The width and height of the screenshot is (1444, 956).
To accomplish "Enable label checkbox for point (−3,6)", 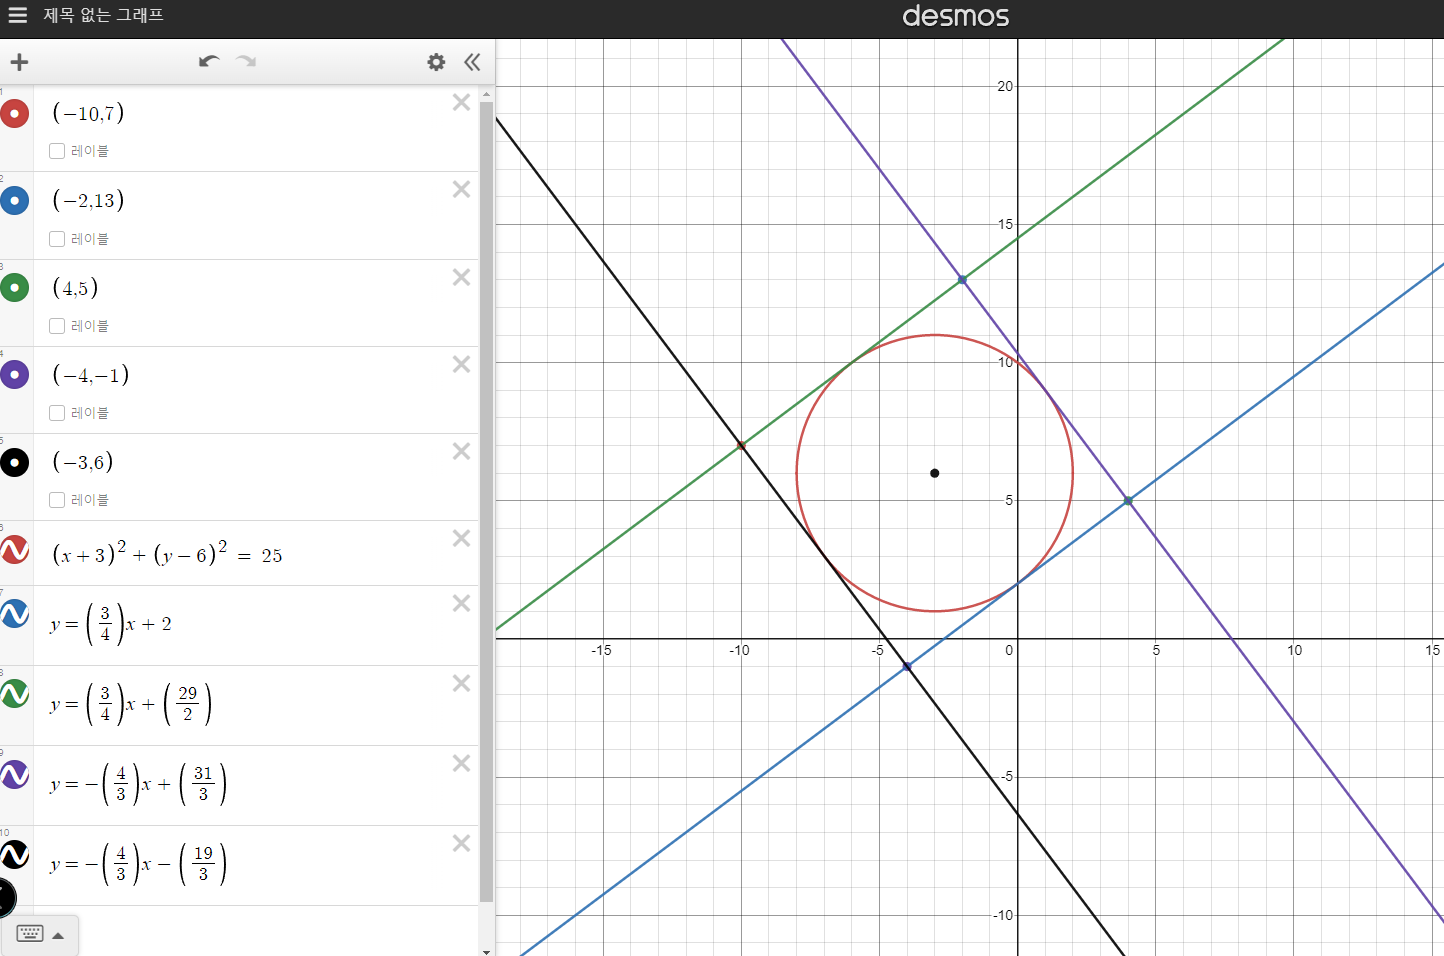I will [x=57, y=500].
